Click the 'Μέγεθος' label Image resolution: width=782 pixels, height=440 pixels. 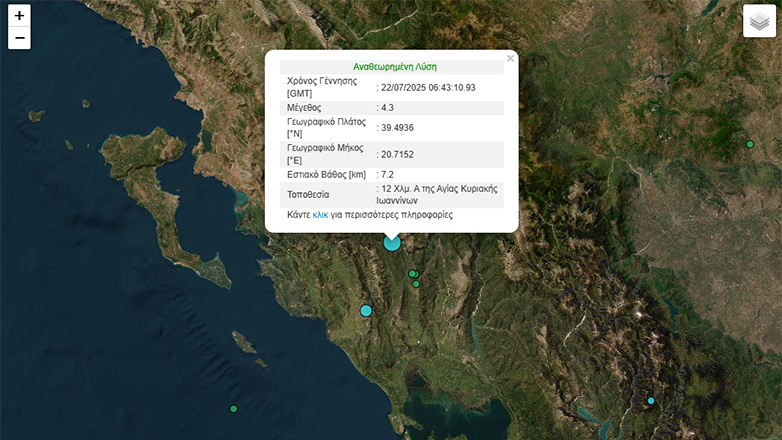[304, 108]
